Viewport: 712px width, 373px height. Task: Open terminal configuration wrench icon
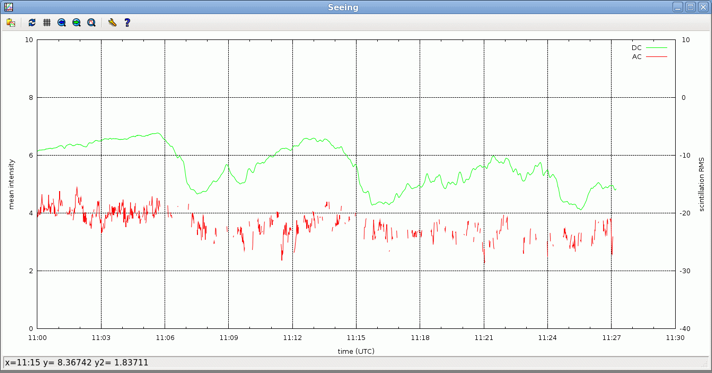(x=112, y=22)
